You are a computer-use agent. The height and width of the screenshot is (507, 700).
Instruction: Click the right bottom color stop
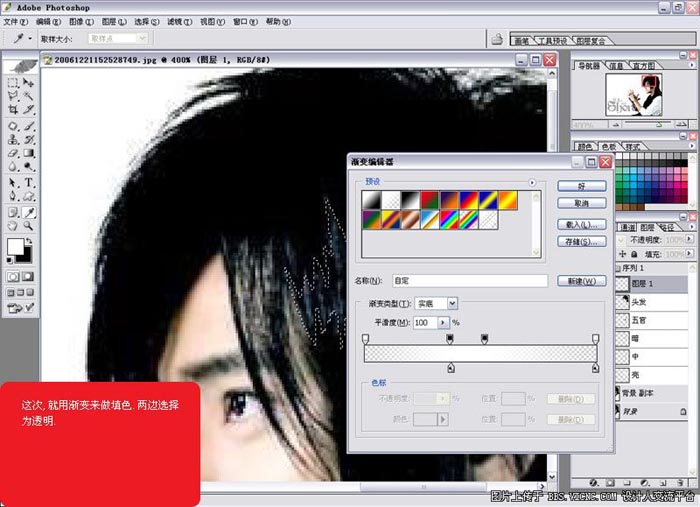click(596, 369)
